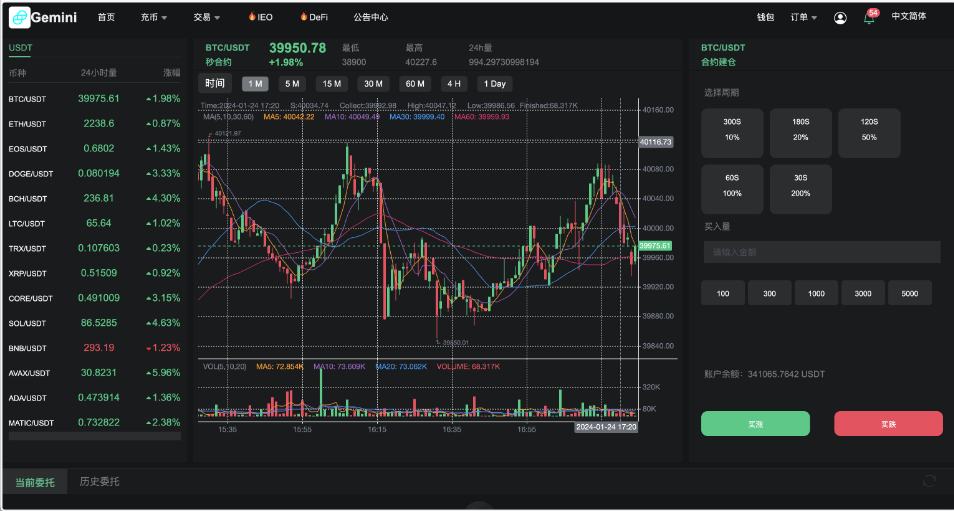Click the Gemini logo icon
The width and height of the screenshot is (954, 511).
coord(20,17)
